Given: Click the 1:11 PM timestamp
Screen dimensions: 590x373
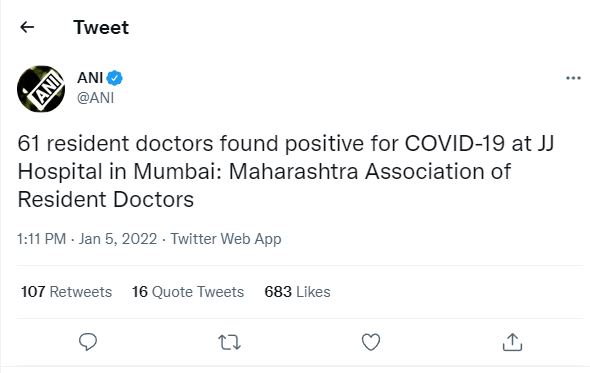Looking at the screenshot, I should coord(41,239).
